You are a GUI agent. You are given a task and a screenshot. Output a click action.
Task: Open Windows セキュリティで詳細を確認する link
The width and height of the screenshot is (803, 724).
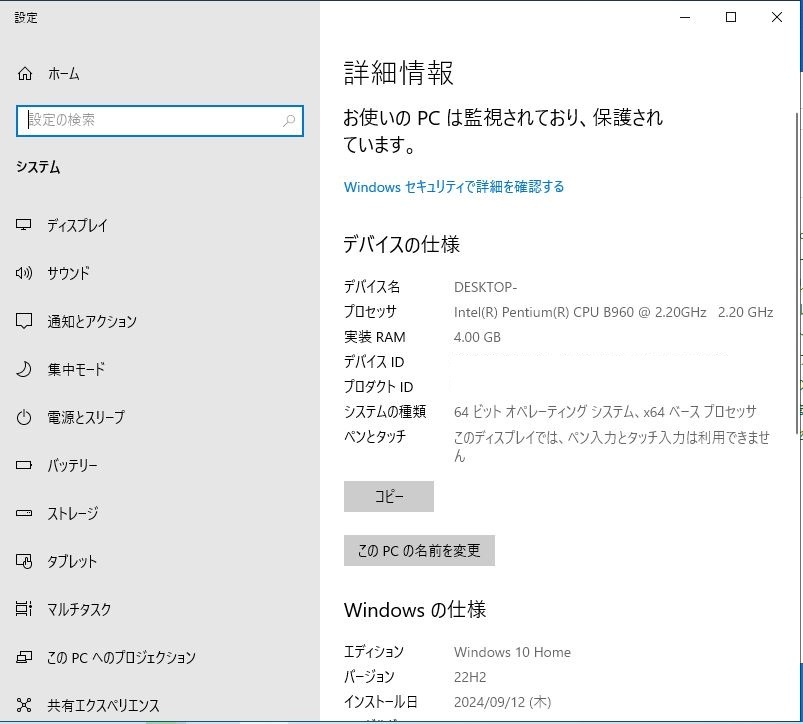click(x=454, y=187)
